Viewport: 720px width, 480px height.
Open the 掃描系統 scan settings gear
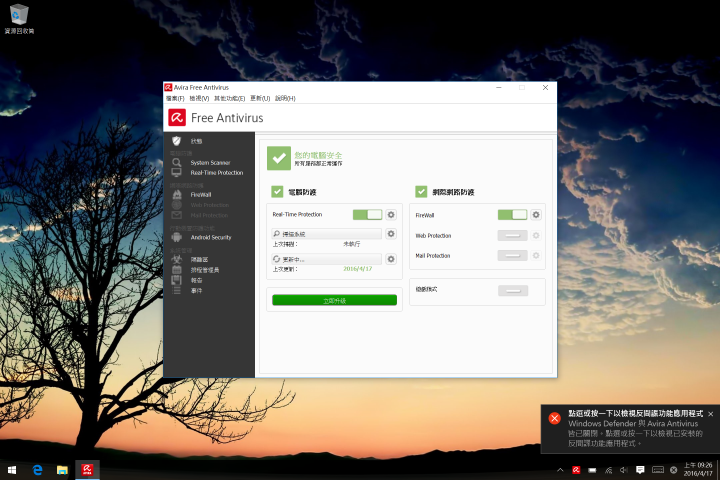(391, 234)
